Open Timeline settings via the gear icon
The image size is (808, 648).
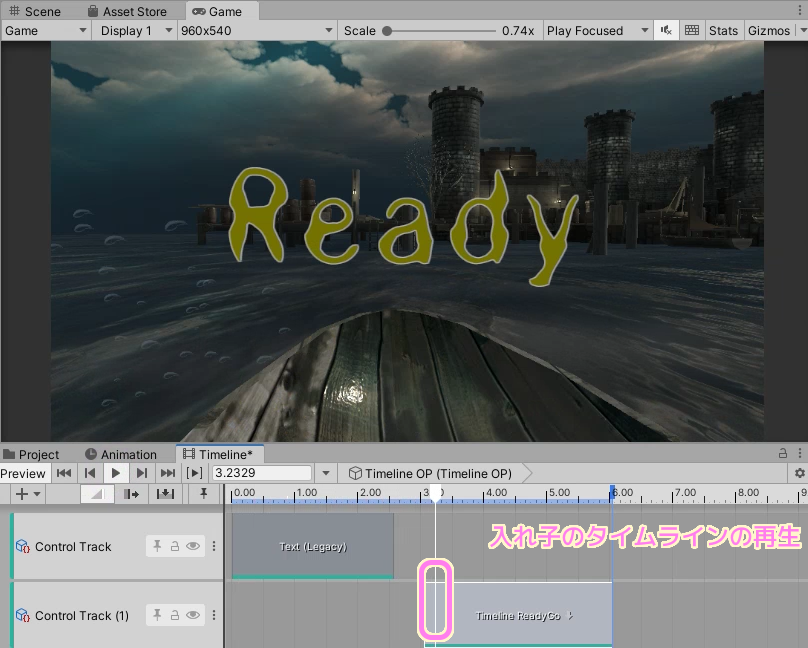click(799, 473)
